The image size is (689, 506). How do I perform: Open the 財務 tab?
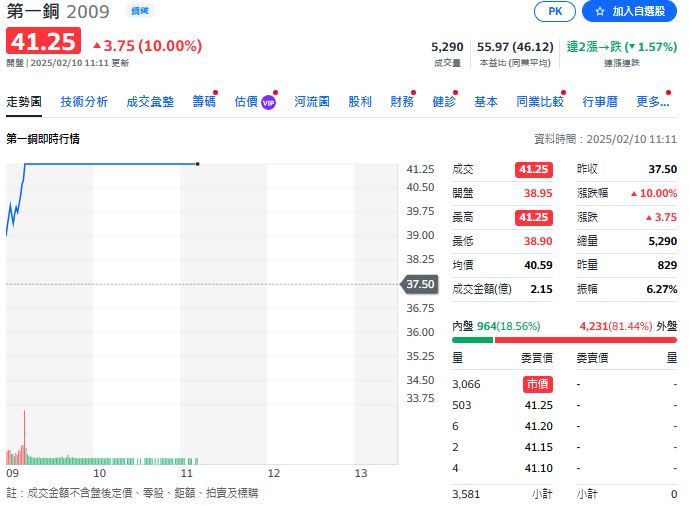click(x=402, y=102)
